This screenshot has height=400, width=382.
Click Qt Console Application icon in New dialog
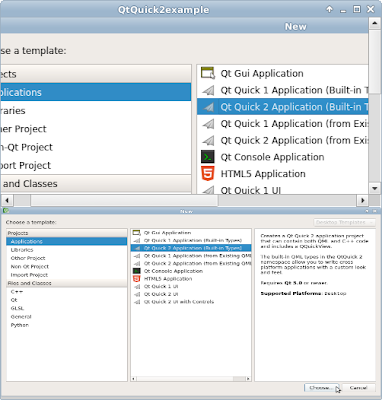[x=137, y=271]
